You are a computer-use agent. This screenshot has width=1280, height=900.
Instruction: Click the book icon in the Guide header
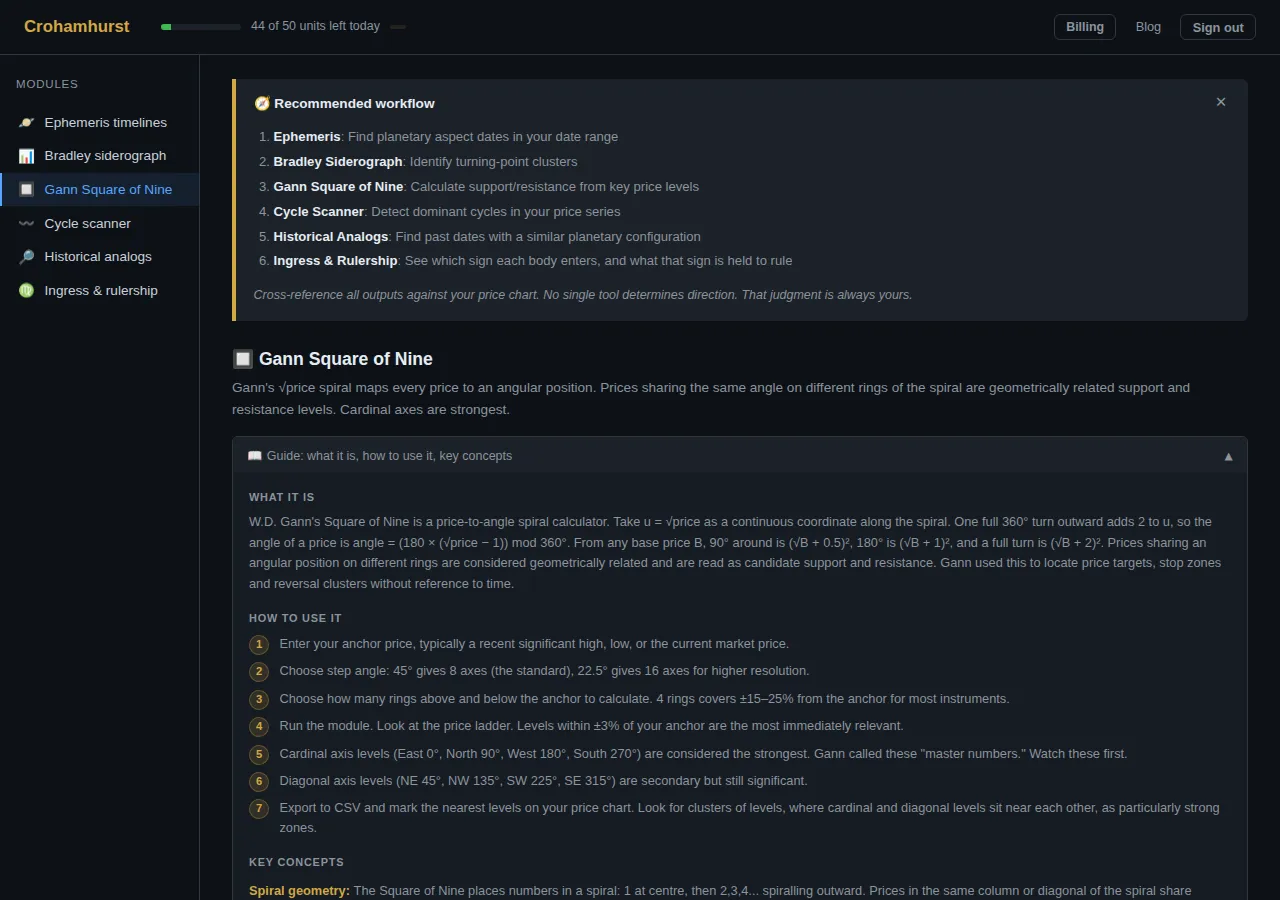coord(255,456)
